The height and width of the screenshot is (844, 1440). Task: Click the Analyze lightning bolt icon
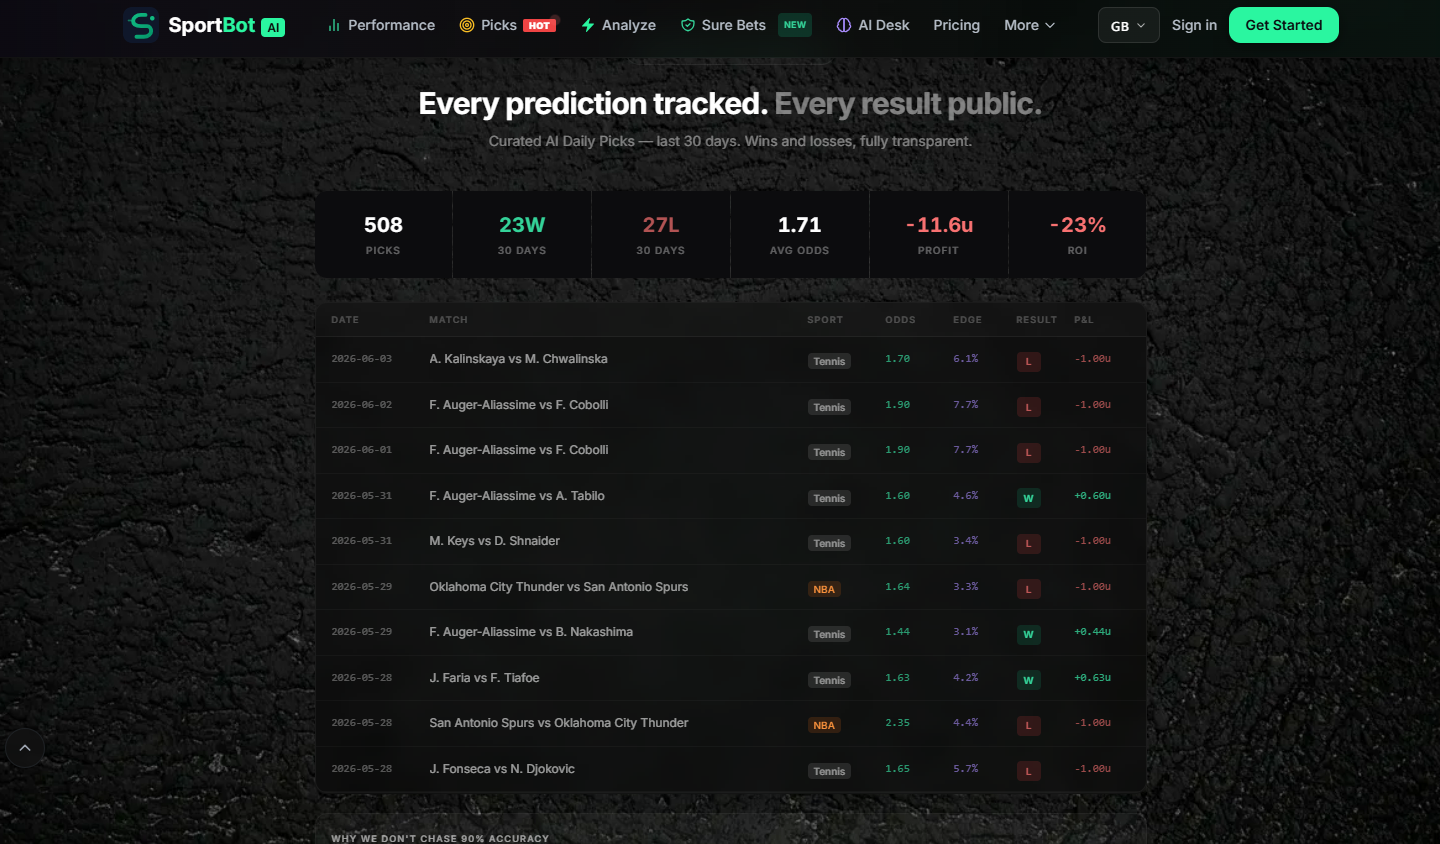[x=588, y=25]
